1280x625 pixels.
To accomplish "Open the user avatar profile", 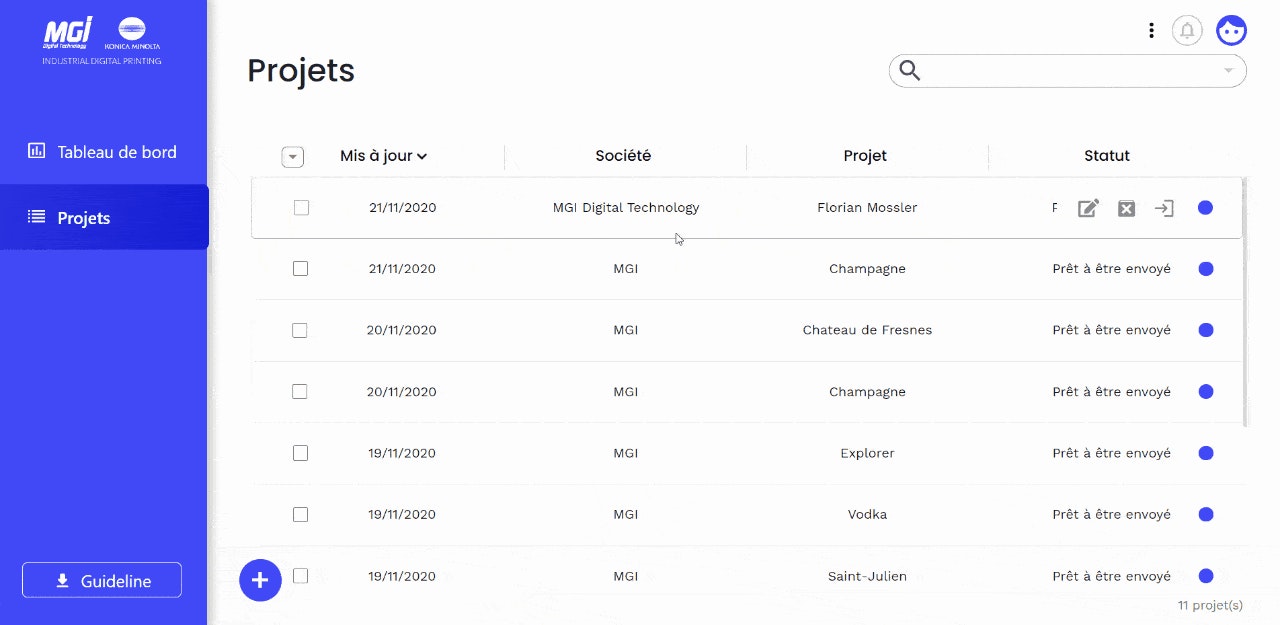I will pyautogui.click(x=1231, y=31).
